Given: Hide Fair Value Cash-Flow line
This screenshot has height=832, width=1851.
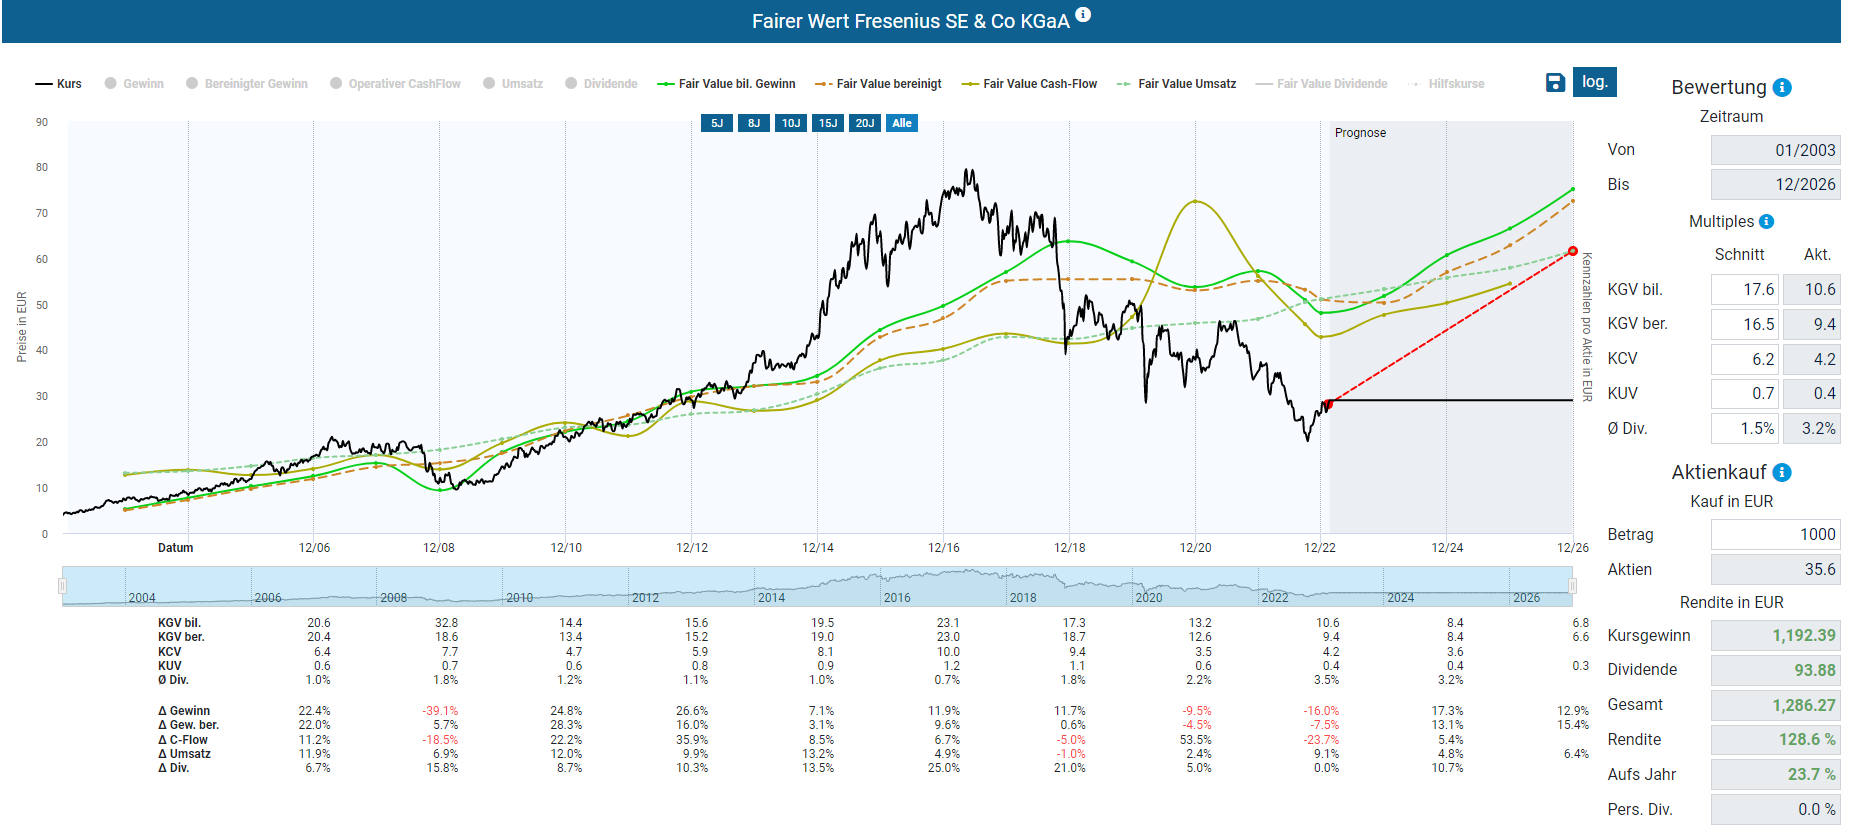Looking at the screenshot, I should pyautogui.click(x=1029, y=84).
